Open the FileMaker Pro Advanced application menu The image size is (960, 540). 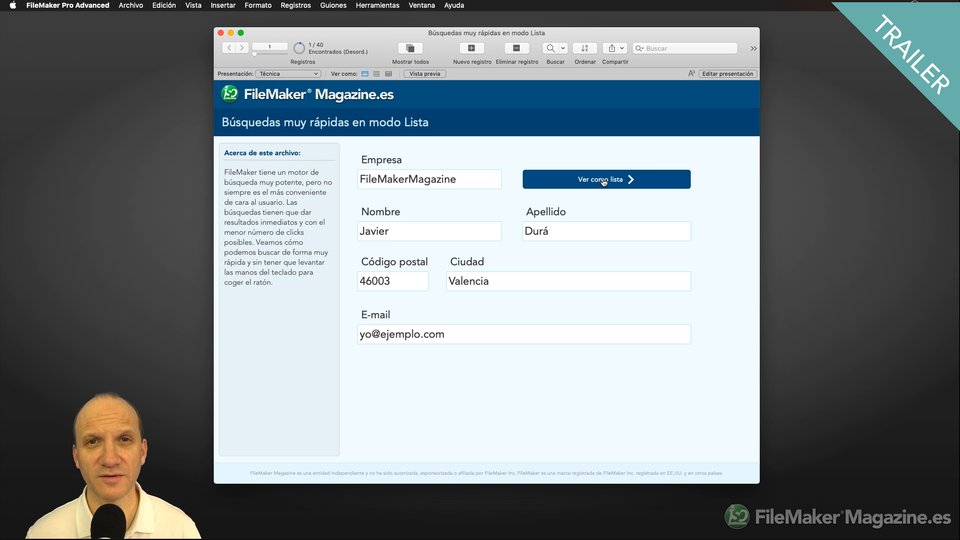(x=67, y=6)
